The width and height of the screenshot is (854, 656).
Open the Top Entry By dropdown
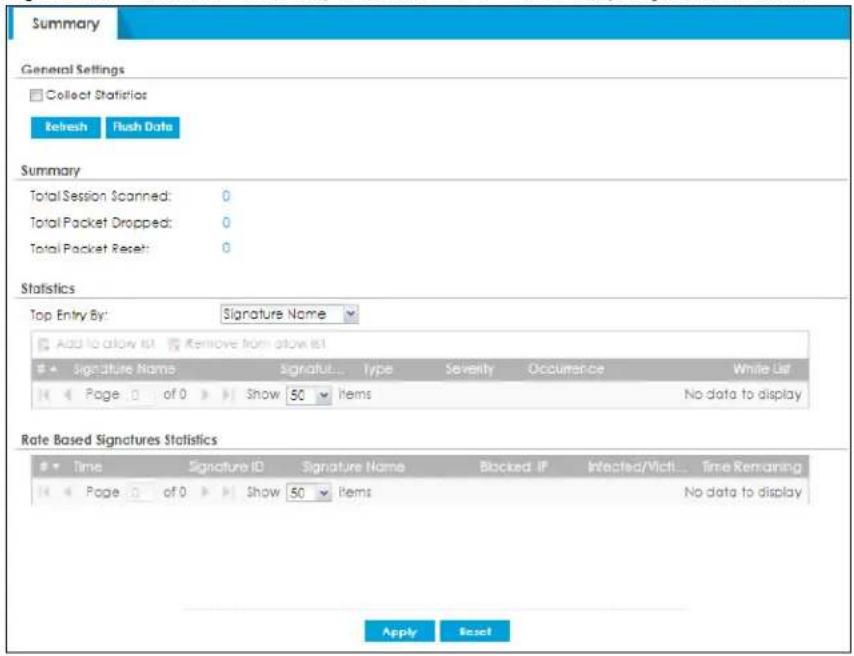click(x=289, y=314)
